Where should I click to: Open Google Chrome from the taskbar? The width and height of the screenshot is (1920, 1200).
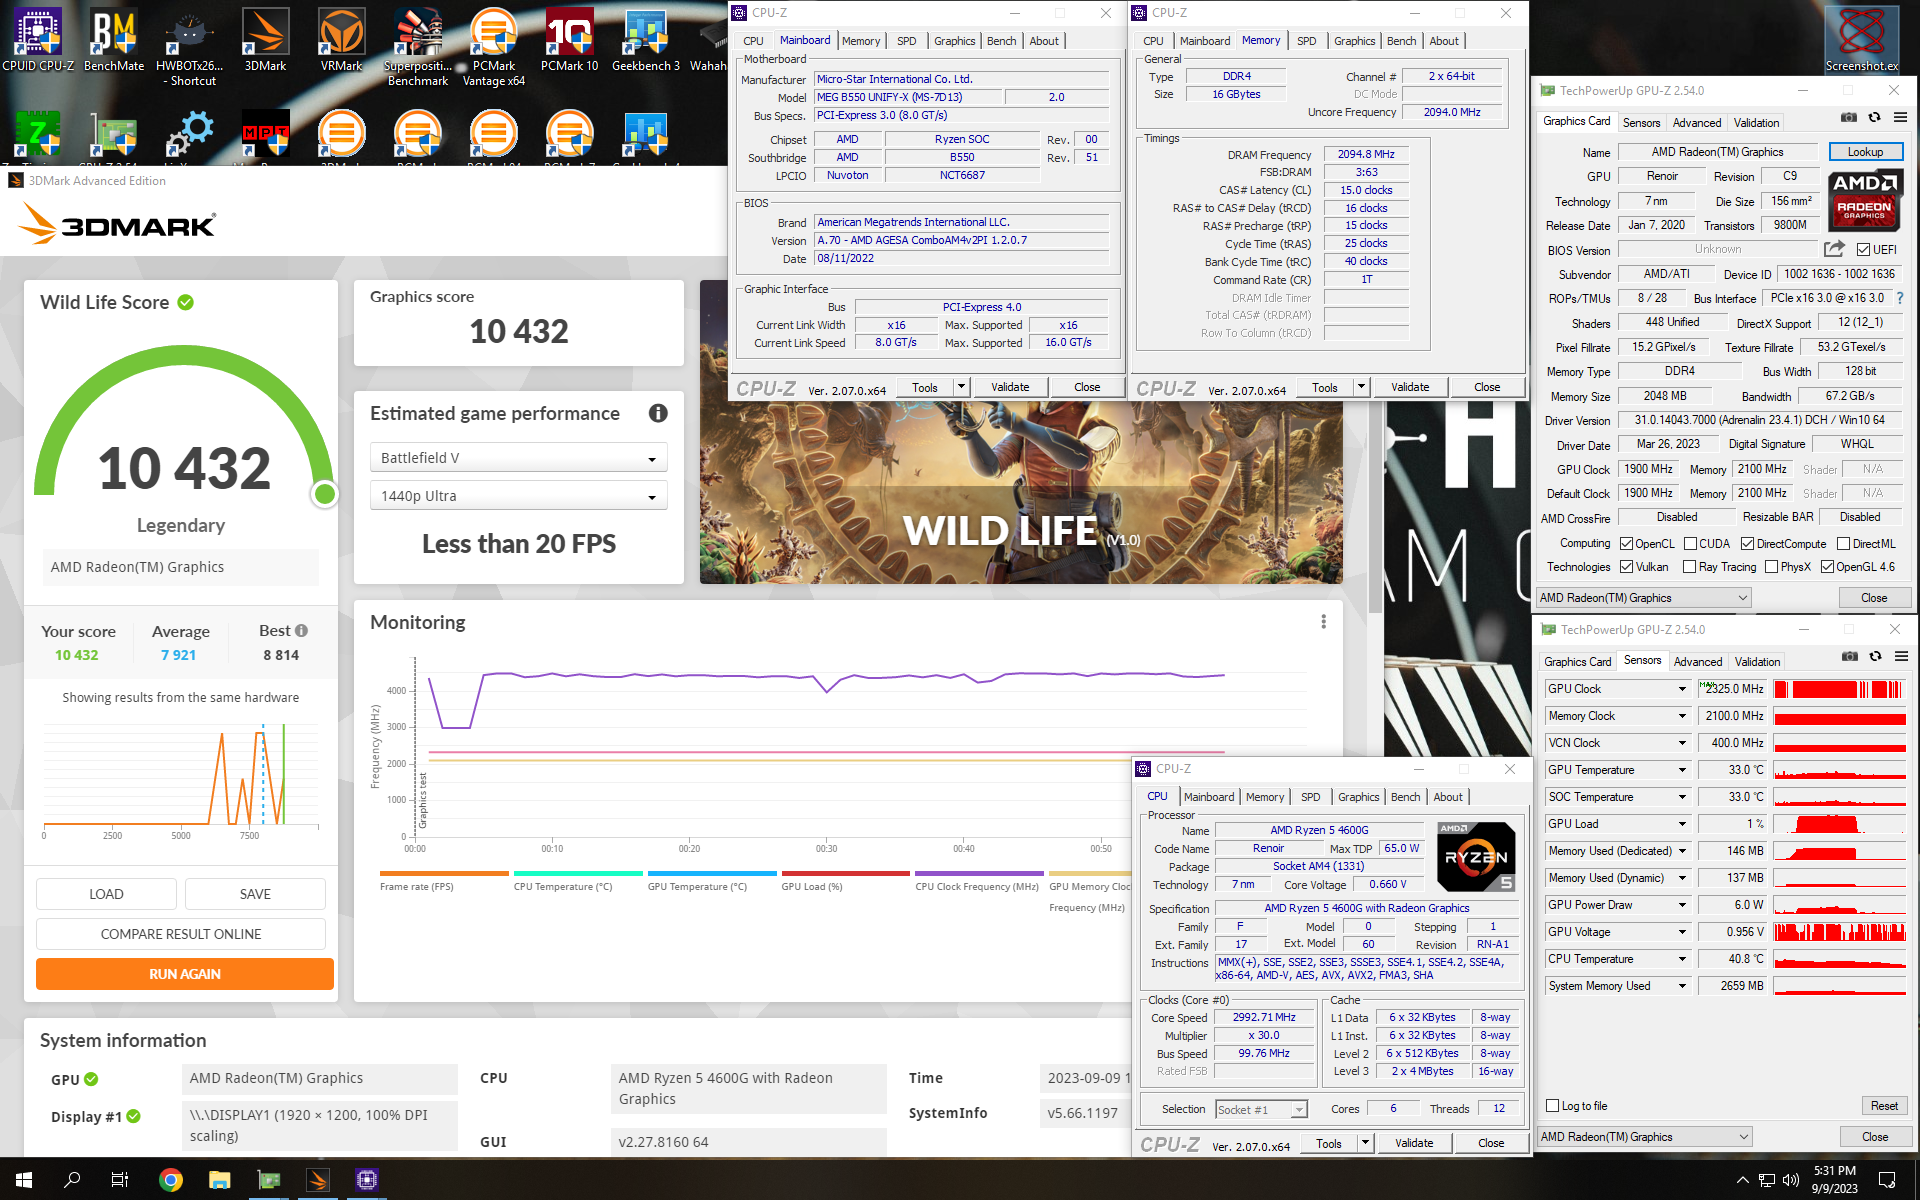pos(171,1180)
